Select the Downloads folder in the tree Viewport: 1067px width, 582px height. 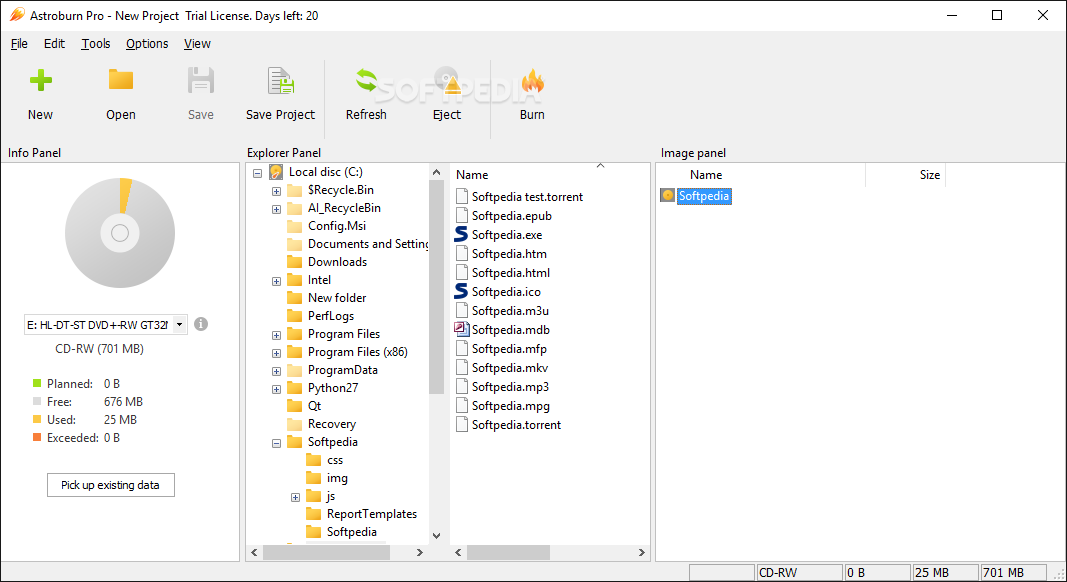point(337,261)
